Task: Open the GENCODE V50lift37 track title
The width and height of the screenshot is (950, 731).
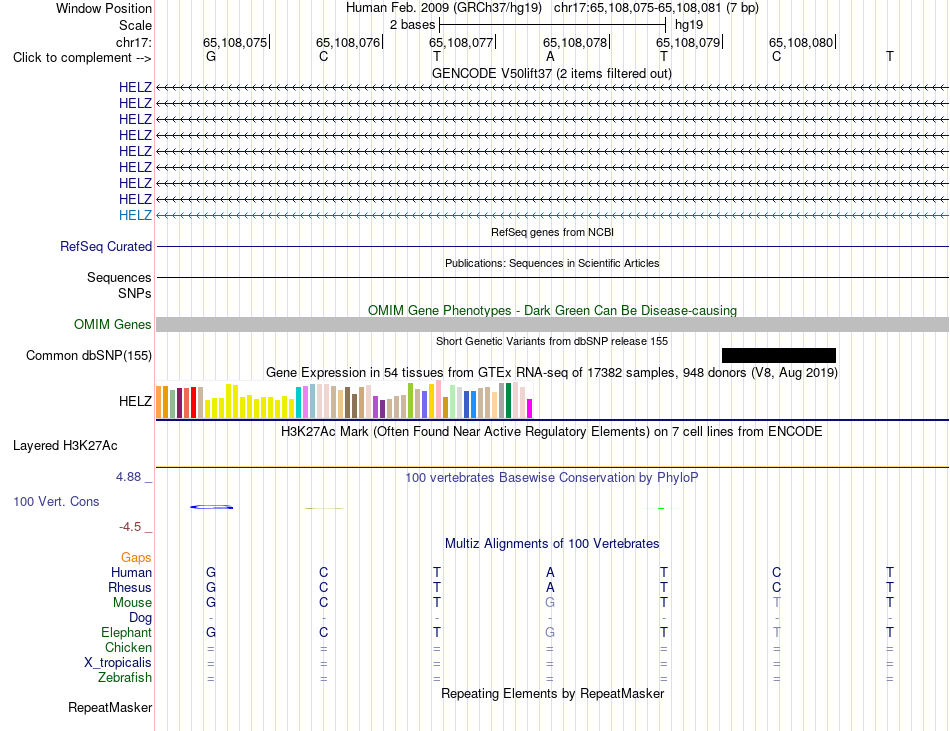Action: click(551, 73)
